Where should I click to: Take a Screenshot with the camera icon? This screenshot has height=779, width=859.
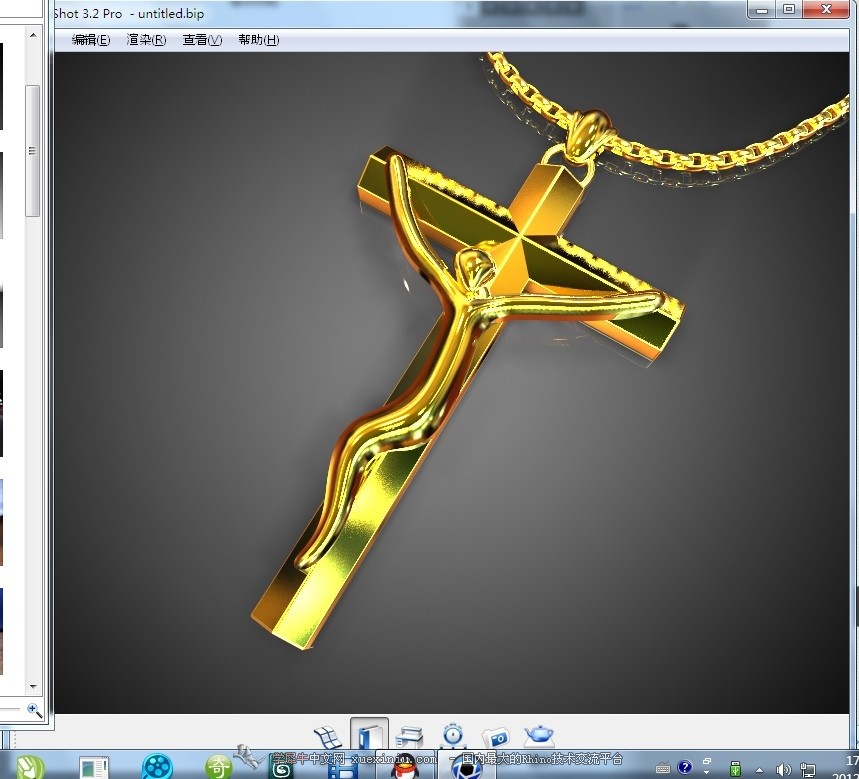pyautogui.click(x=496, y=737)
